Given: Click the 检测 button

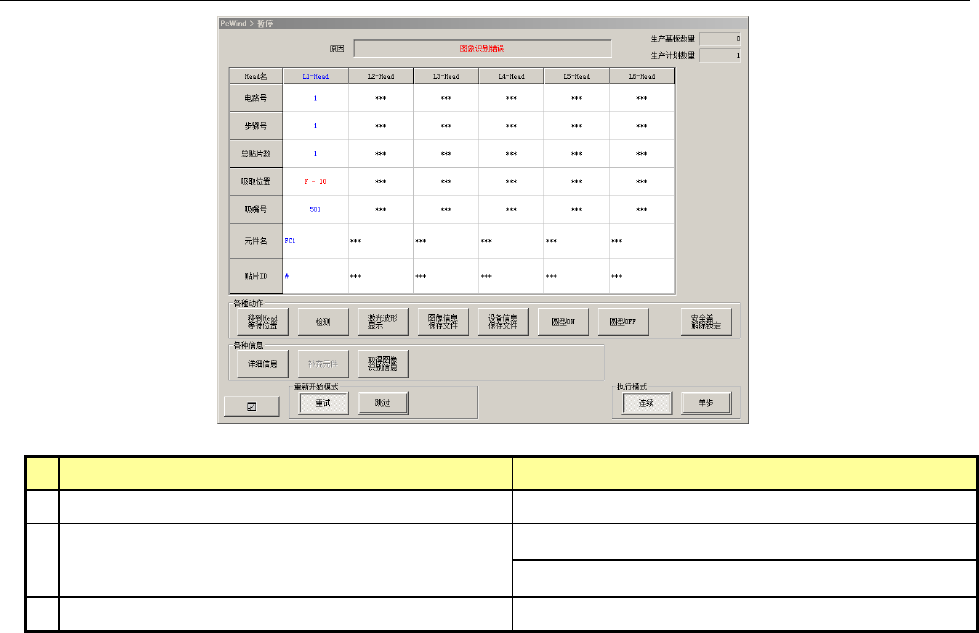Looking at the screenshot, I should (x=323, y=322).
